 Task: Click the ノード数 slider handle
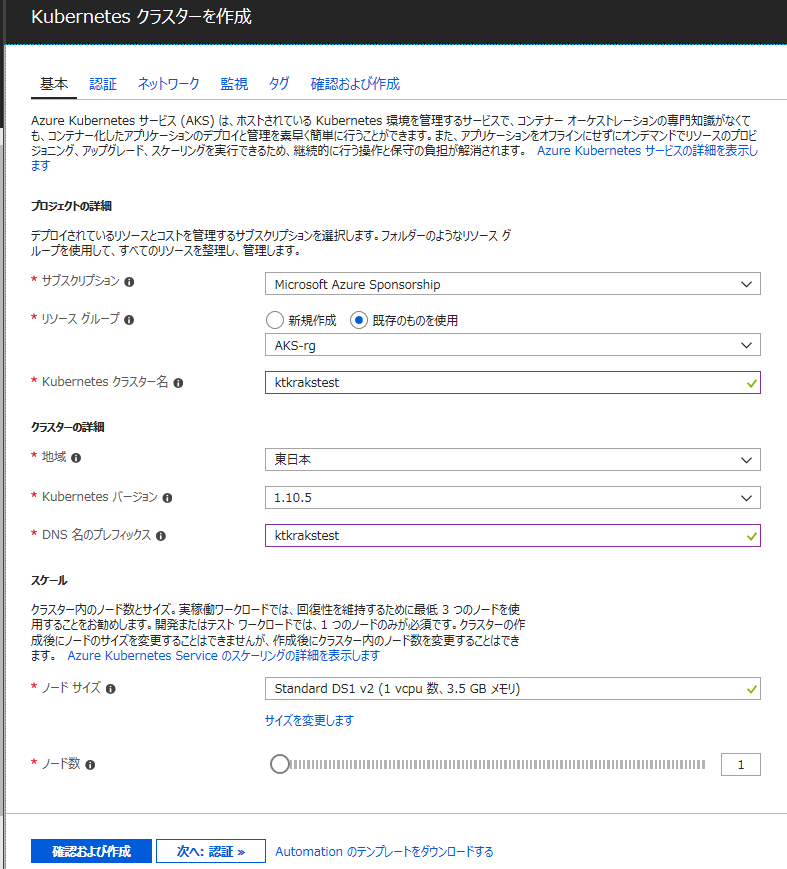click(280, 764)
